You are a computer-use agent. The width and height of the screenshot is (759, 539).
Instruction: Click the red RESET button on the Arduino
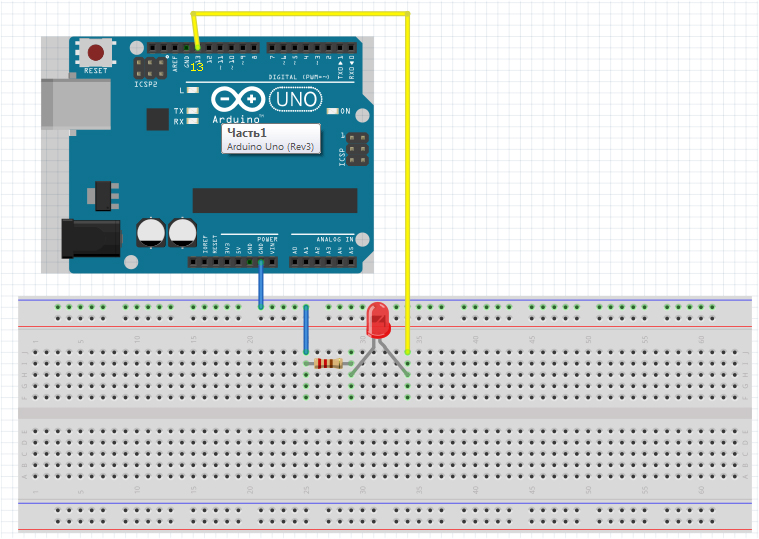[x=95, y=52]
